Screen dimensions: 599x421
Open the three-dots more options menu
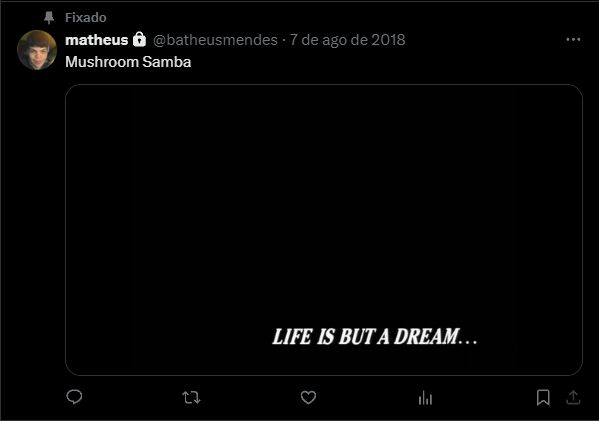(x=573, y=39)
